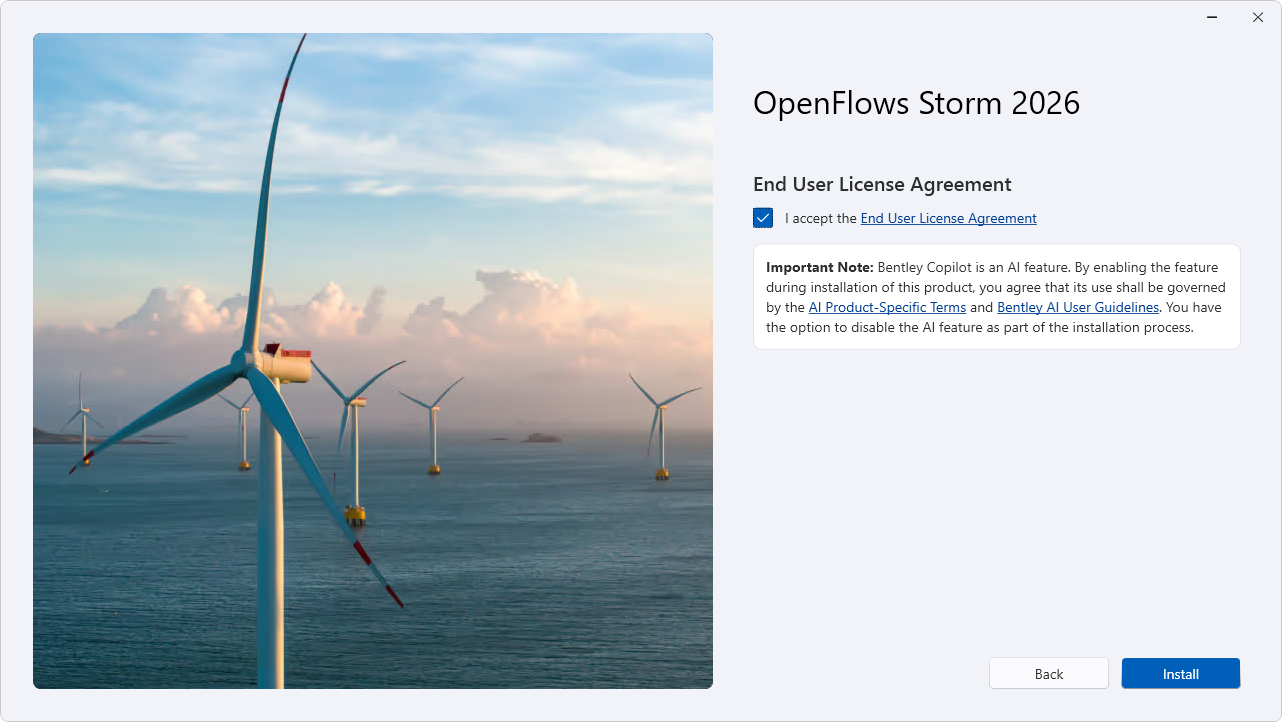Click the End User License Agreement heading
Image resolution: width=1282 pixels, height=722 pixels.
[882, 184]
